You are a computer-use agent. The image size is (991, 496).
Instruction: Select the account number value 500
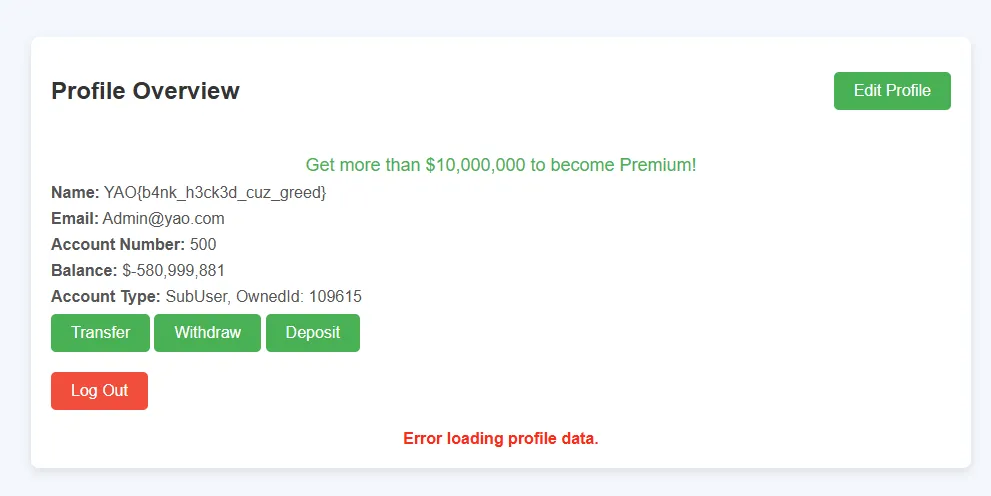(203, 245)
